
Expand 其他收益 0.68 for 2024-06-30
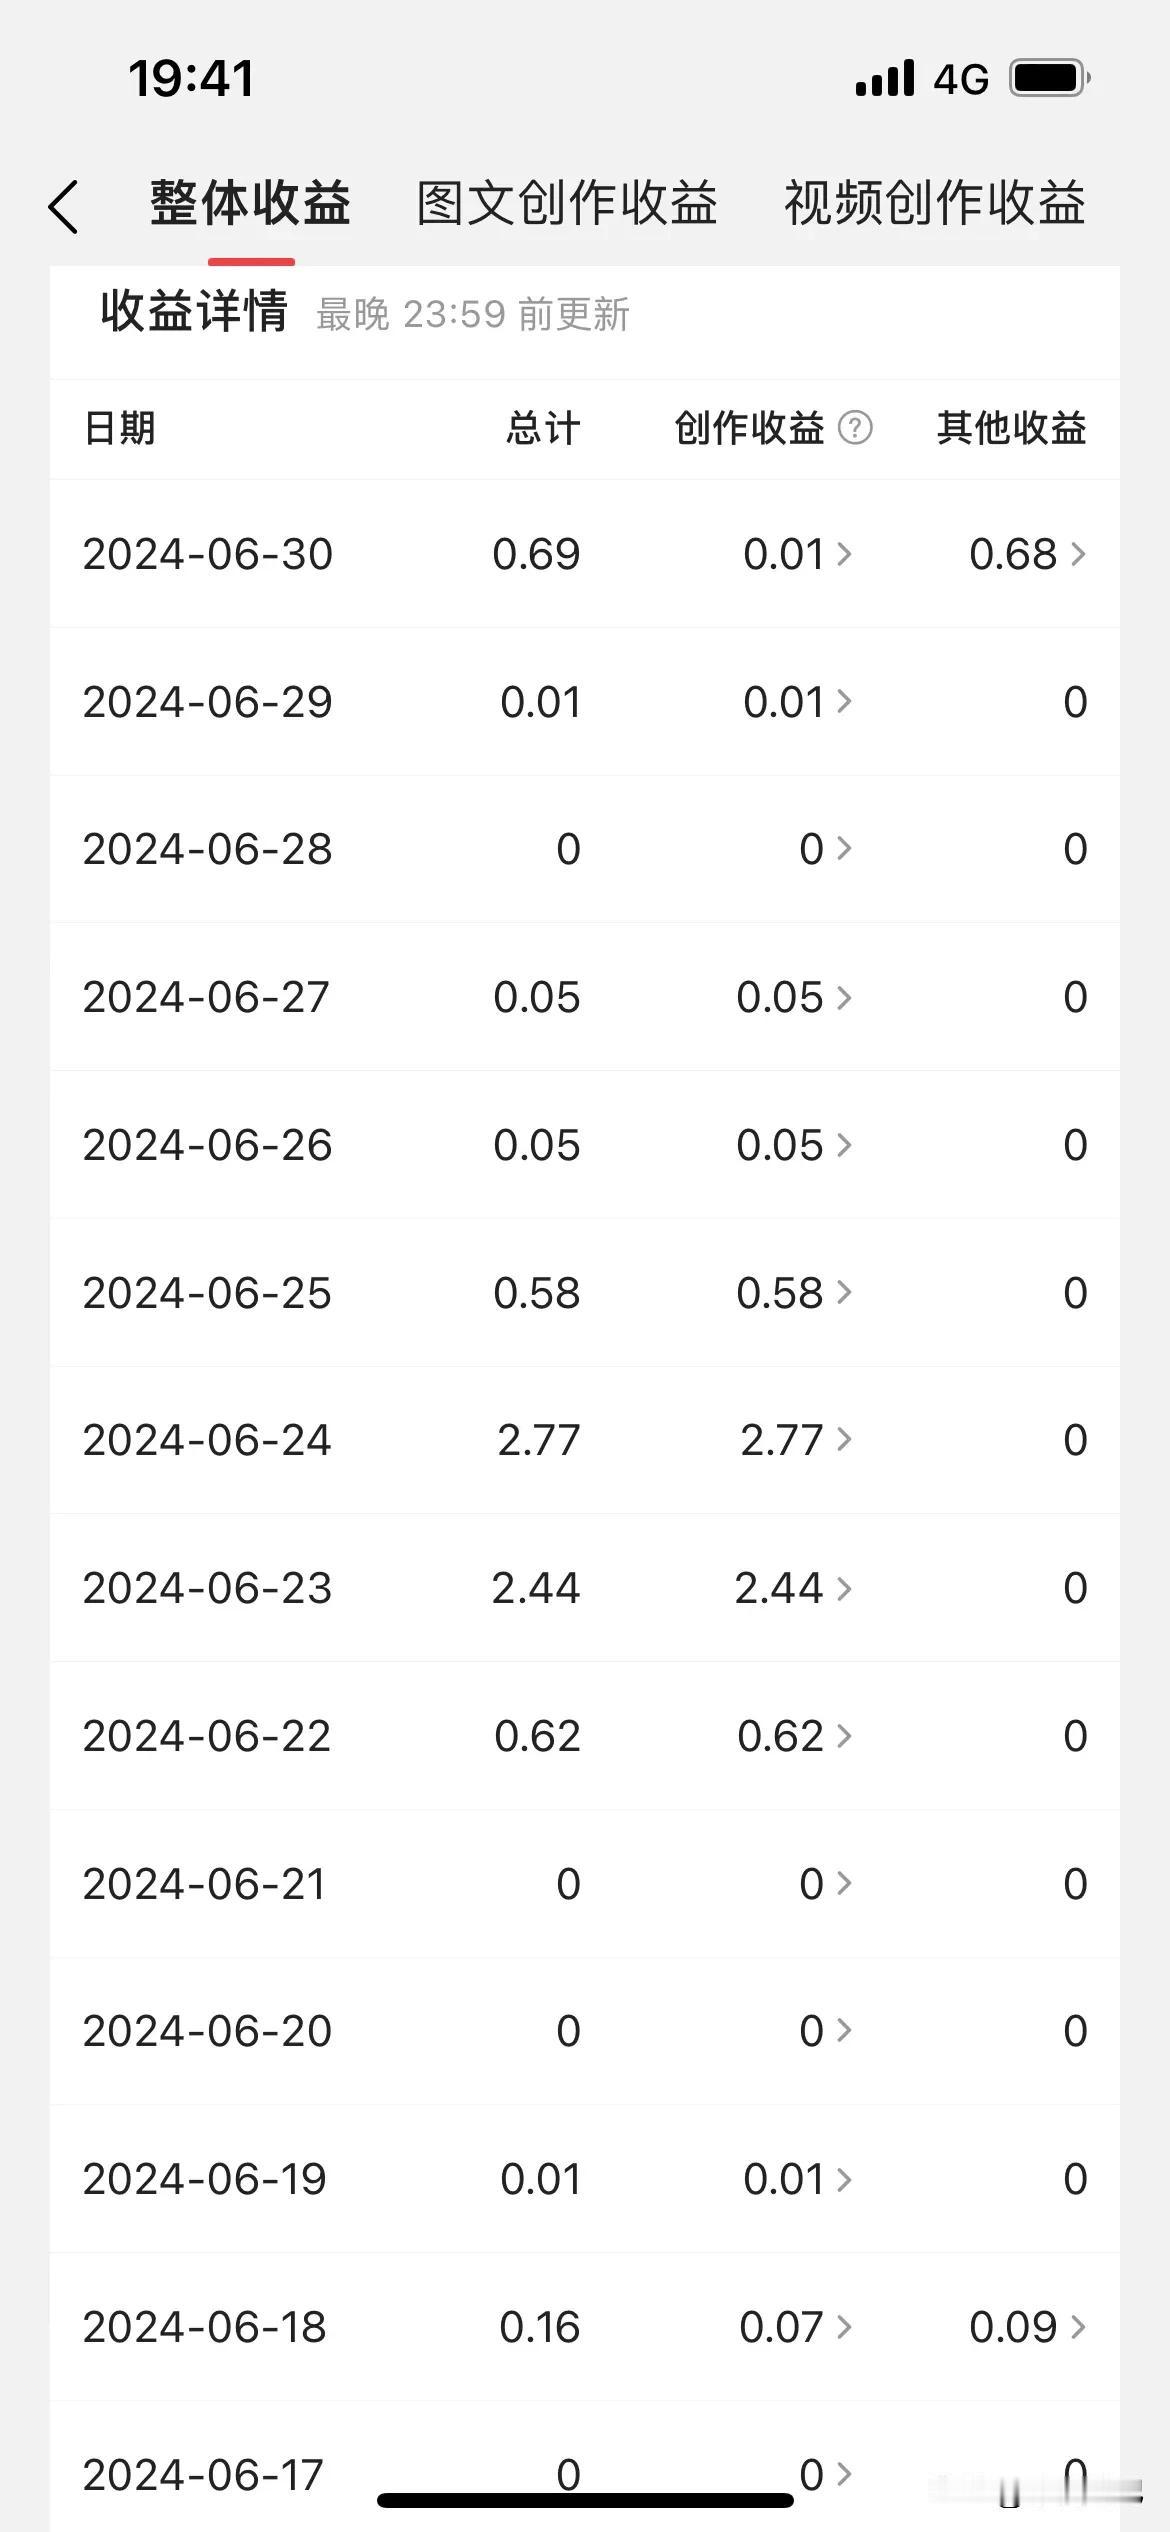[x=1028, y=554]
